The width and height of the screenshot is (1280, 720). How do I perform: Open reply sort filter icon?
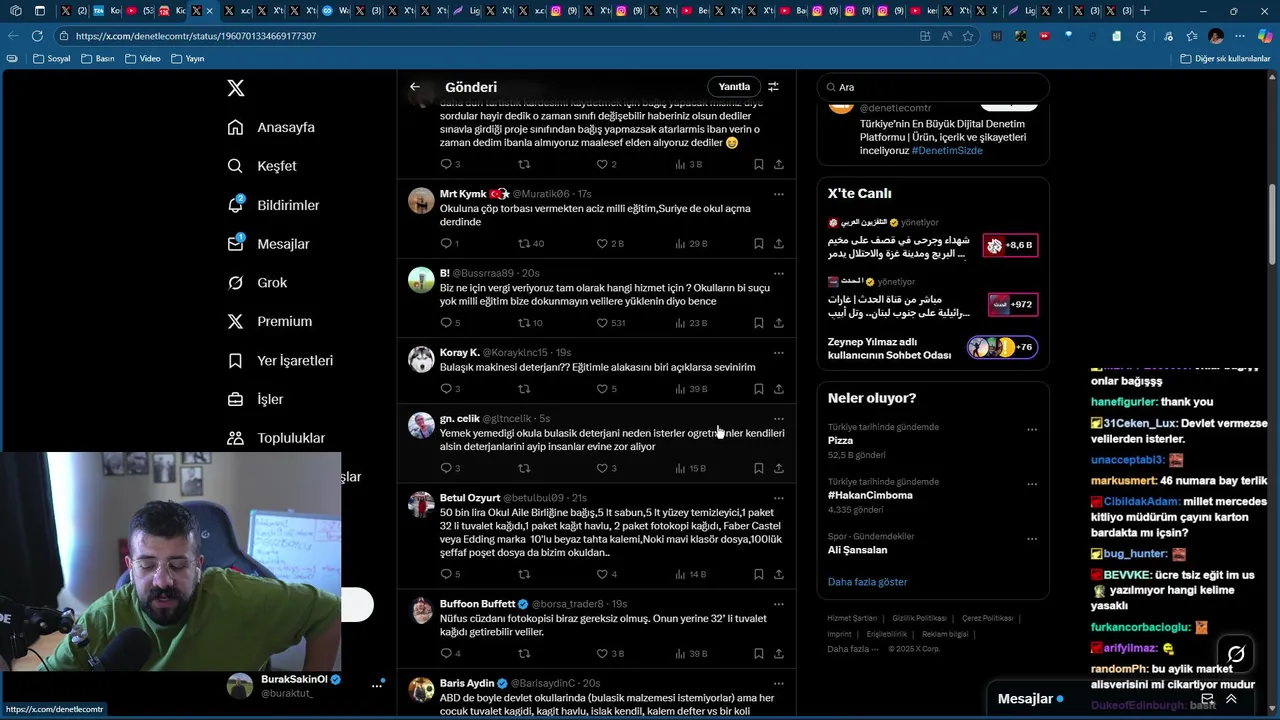point(773,87)
